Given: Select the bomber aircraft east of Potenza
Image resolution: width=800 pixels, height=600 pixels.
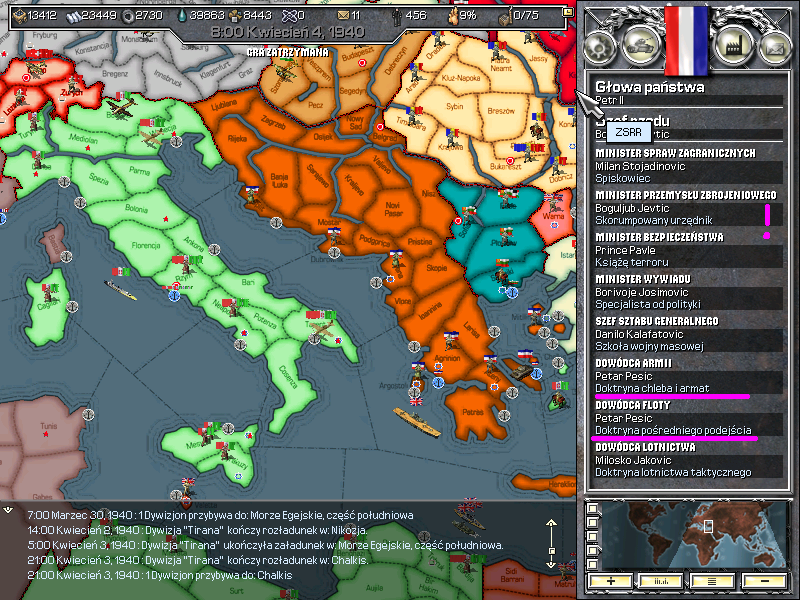Looking at the screenshot, I should (320, 329).
